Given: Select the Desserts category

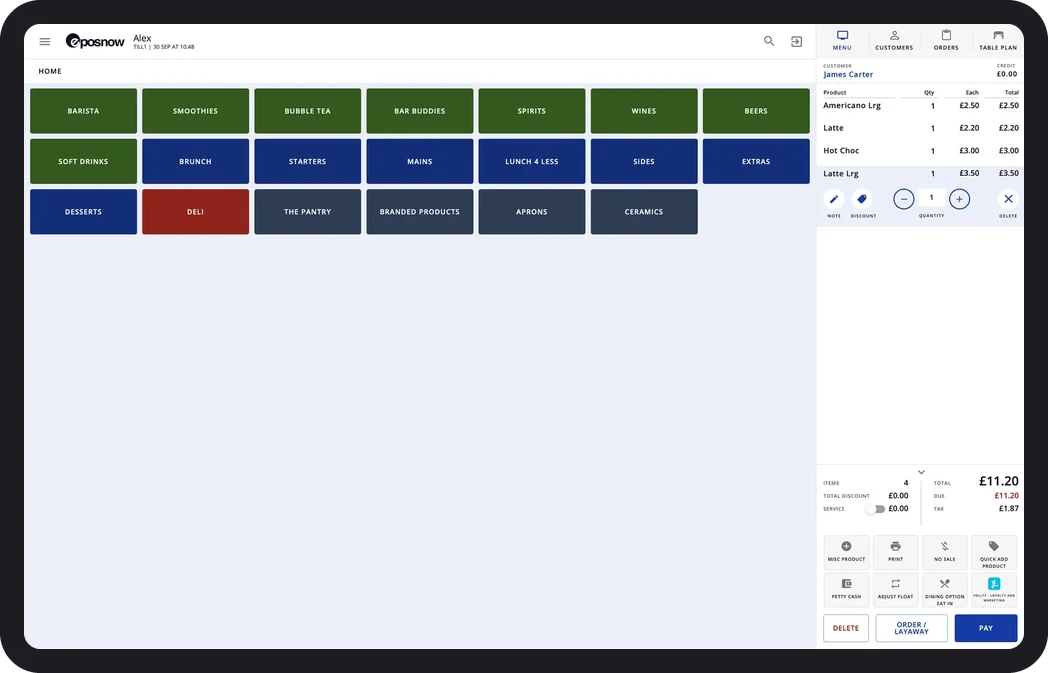Looking at the screenshot, I should [x=84, y=212].
